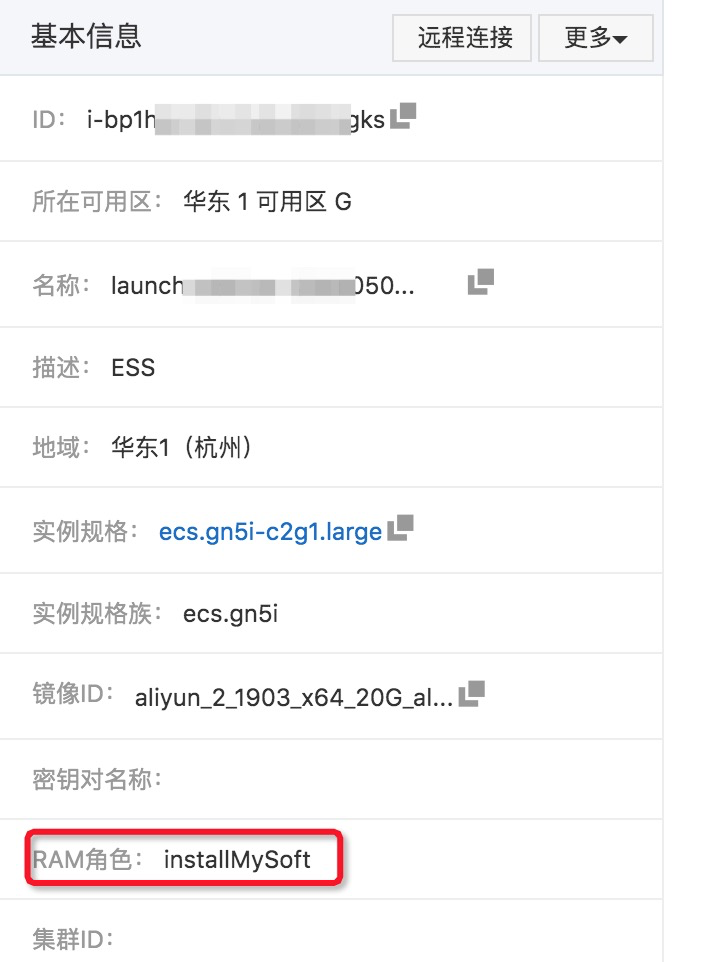The width and height of the screenshot is (708, 962).
Task: Open the 更多 dropdown menu
Action: [596, 38]
